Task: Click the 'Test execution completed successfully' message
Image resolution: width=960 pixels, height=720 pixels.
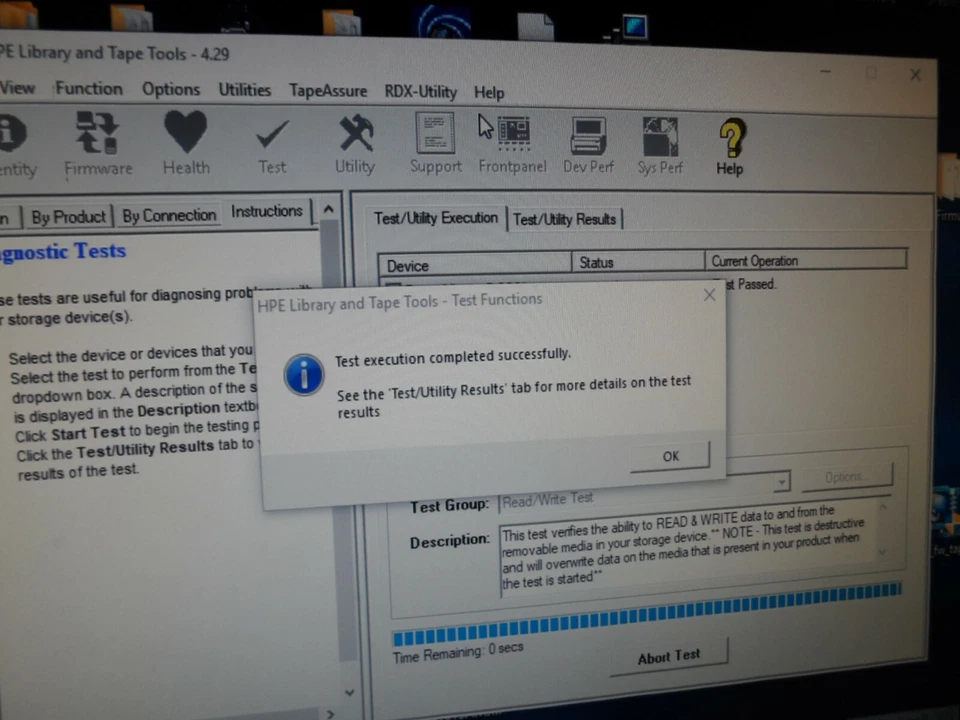Action: [x=452, y=357]
